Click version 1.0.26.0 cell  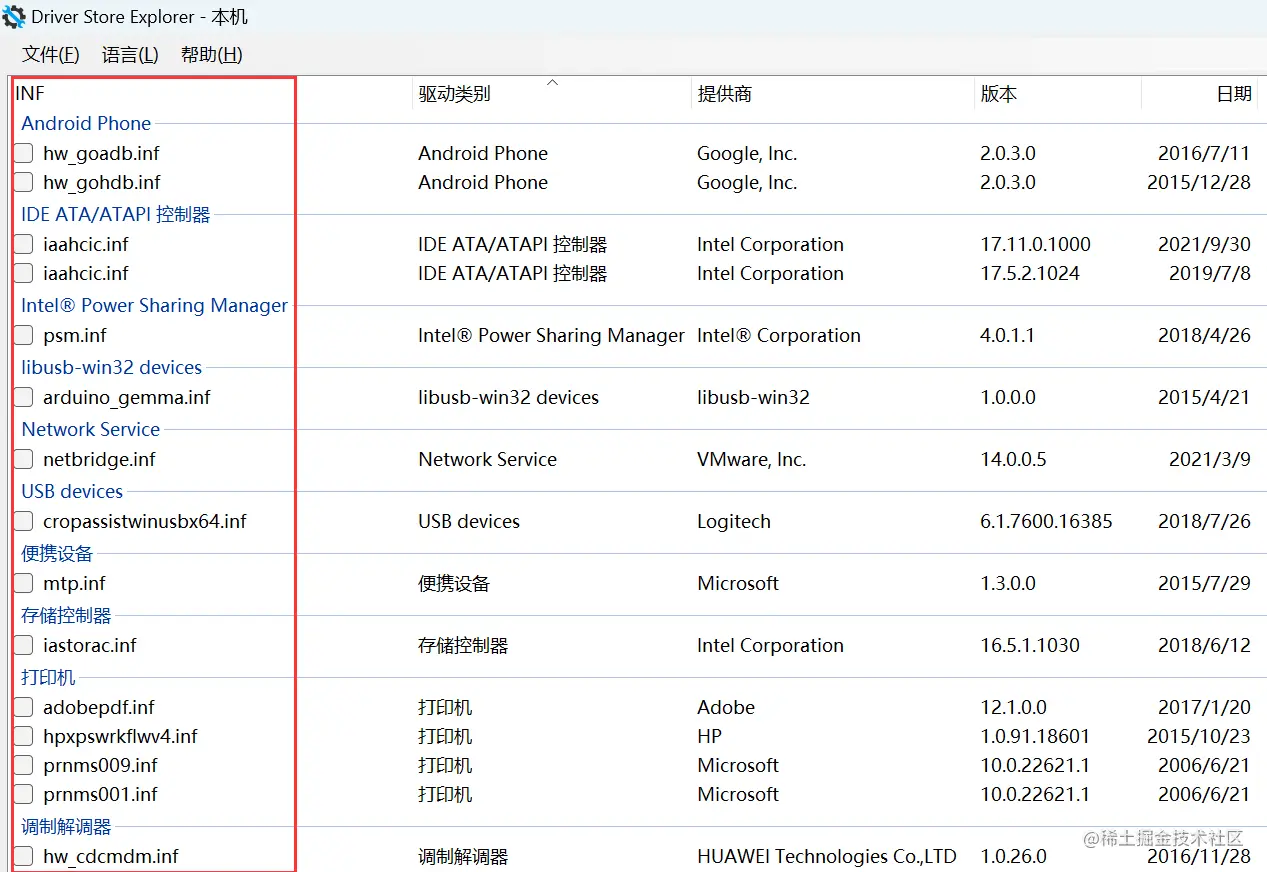[x=1013, y=857]
